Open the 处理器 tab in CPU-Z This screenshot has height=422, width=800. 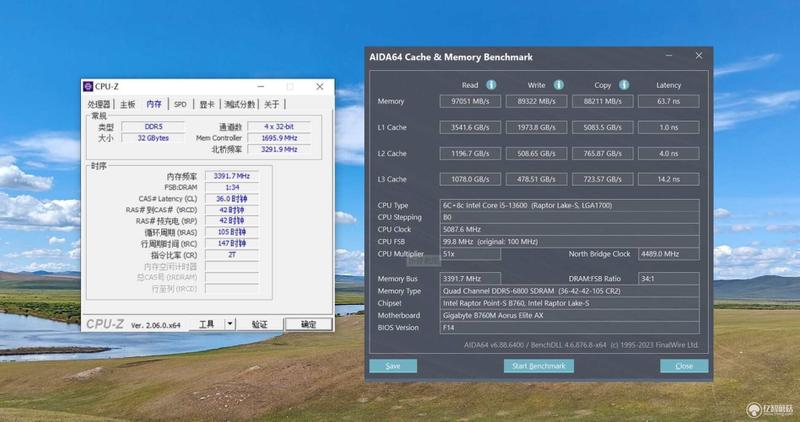point(99,104)
